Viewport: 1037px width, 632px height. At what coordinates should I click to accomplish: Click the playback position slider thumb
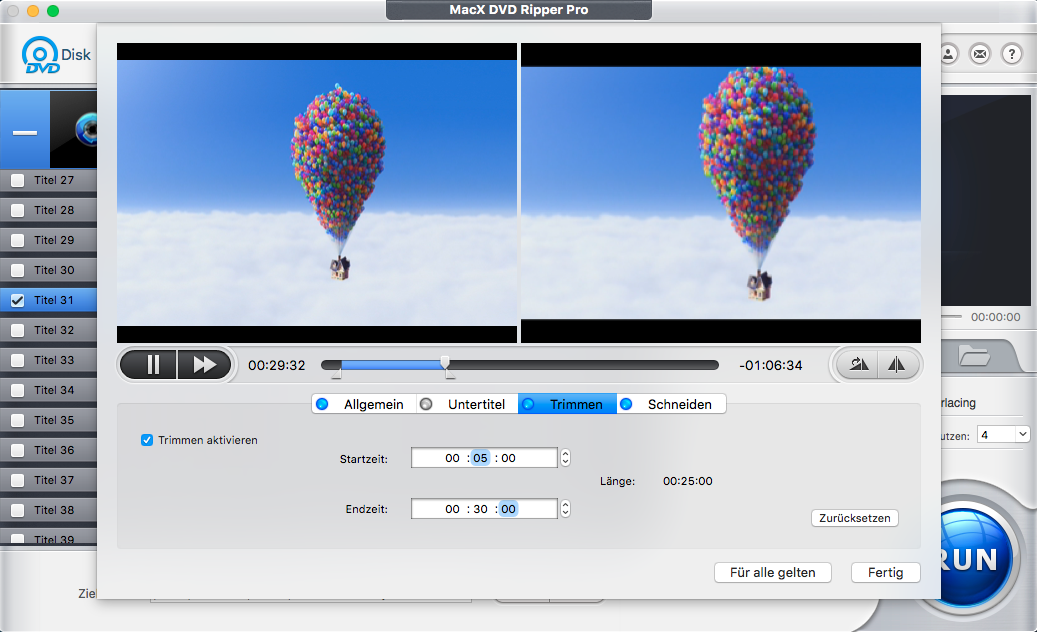click(445, 362)
